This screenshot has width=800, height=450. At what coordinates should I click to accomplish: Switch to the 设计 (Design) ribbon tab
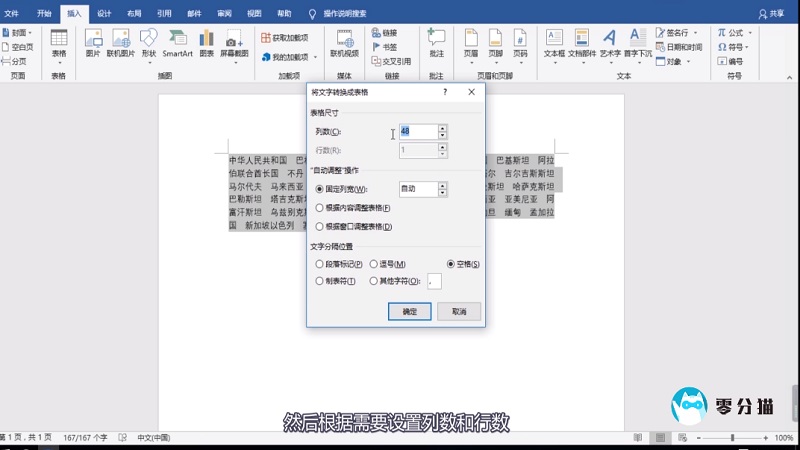(104, 13)
